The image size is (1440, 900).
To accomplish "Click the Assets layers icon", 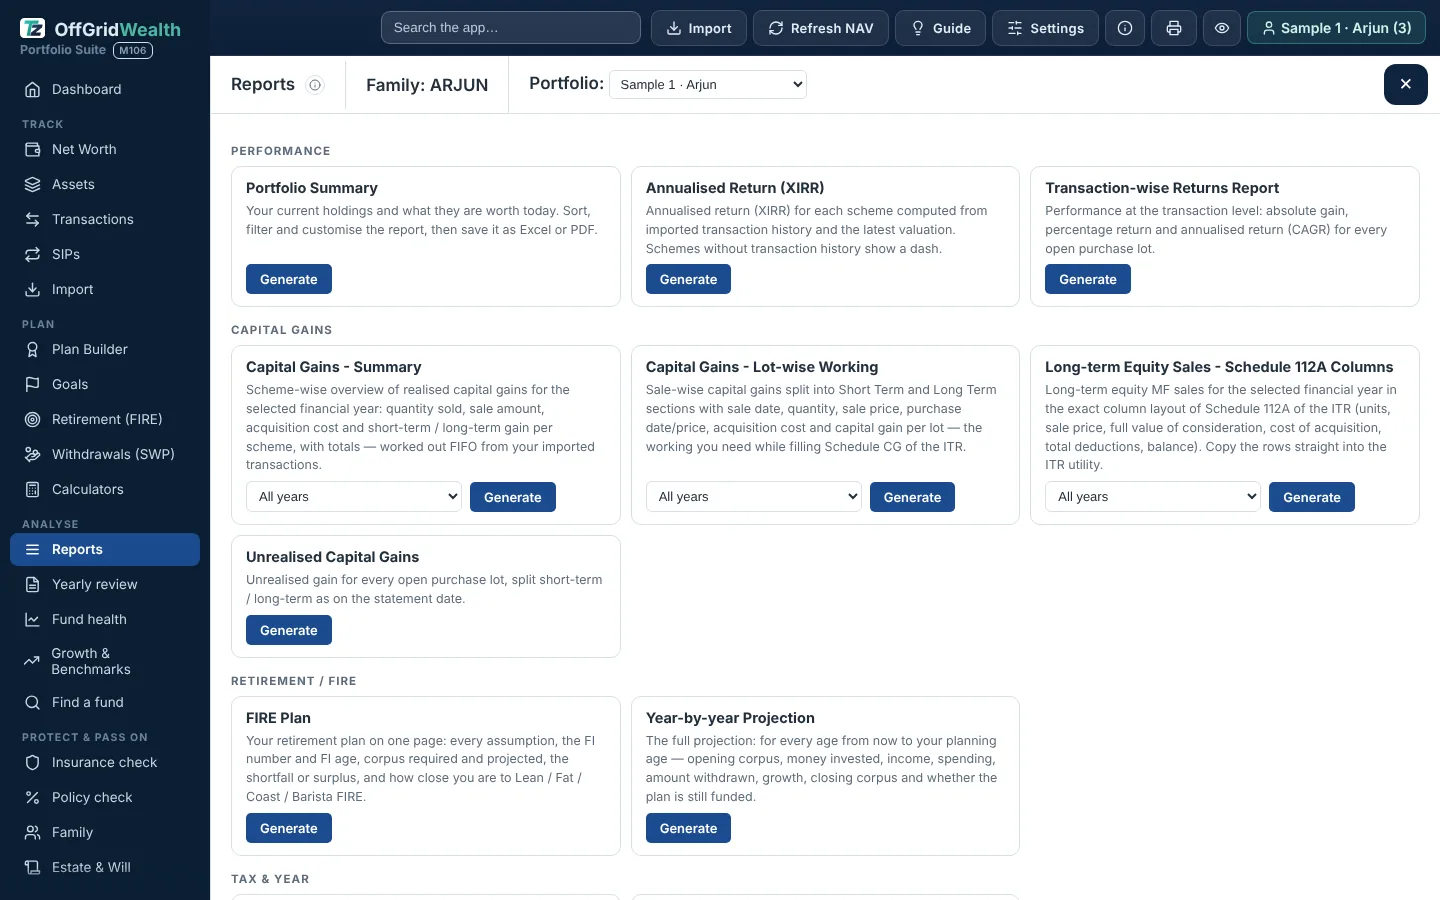I will point(33,184).
